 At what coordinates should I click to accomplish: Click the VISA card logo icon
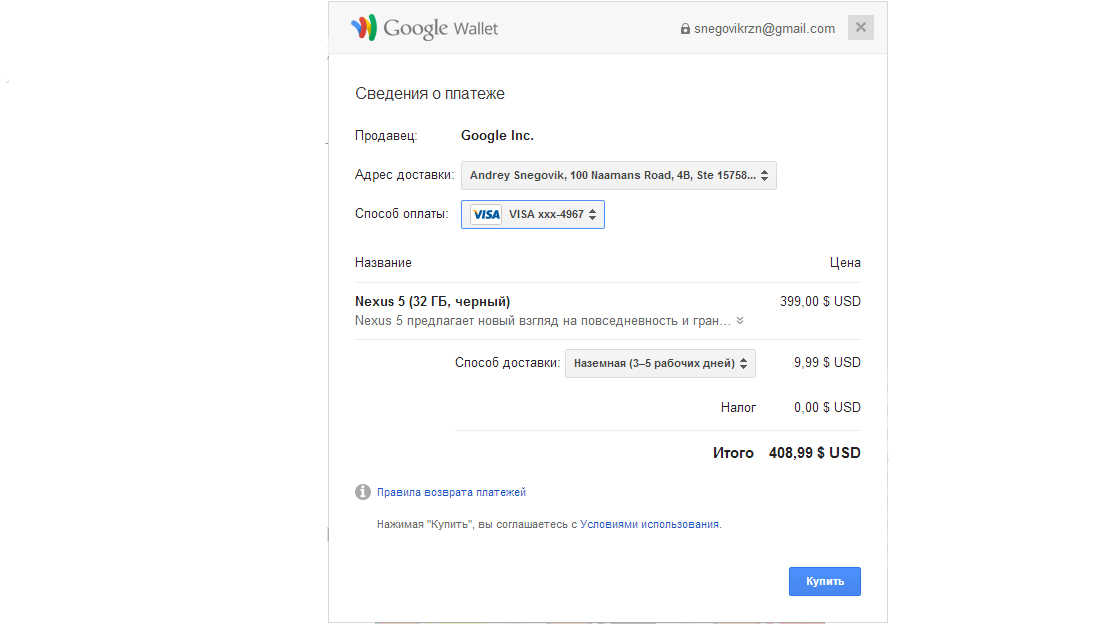pyautogui.click(x=486, y=215)
